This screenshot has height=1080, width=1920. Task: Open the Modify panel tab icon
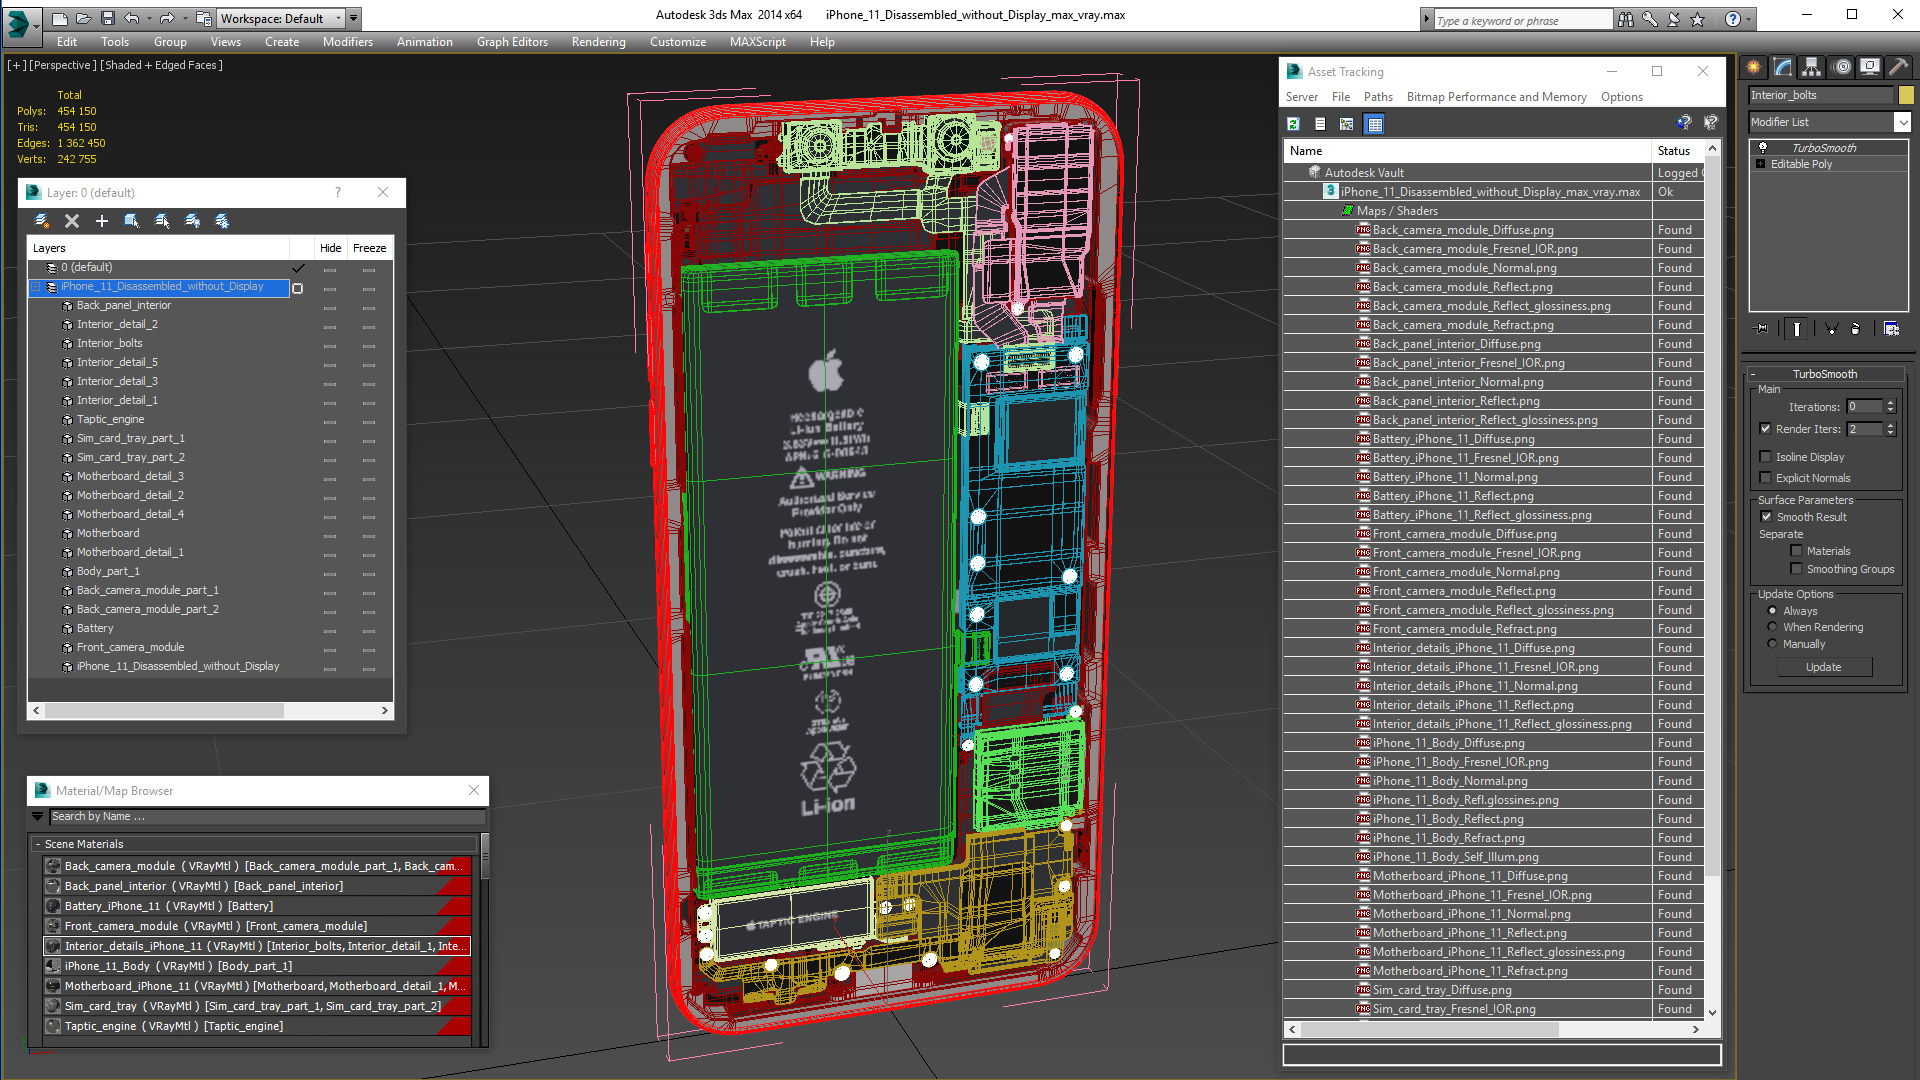(1783, 67)
